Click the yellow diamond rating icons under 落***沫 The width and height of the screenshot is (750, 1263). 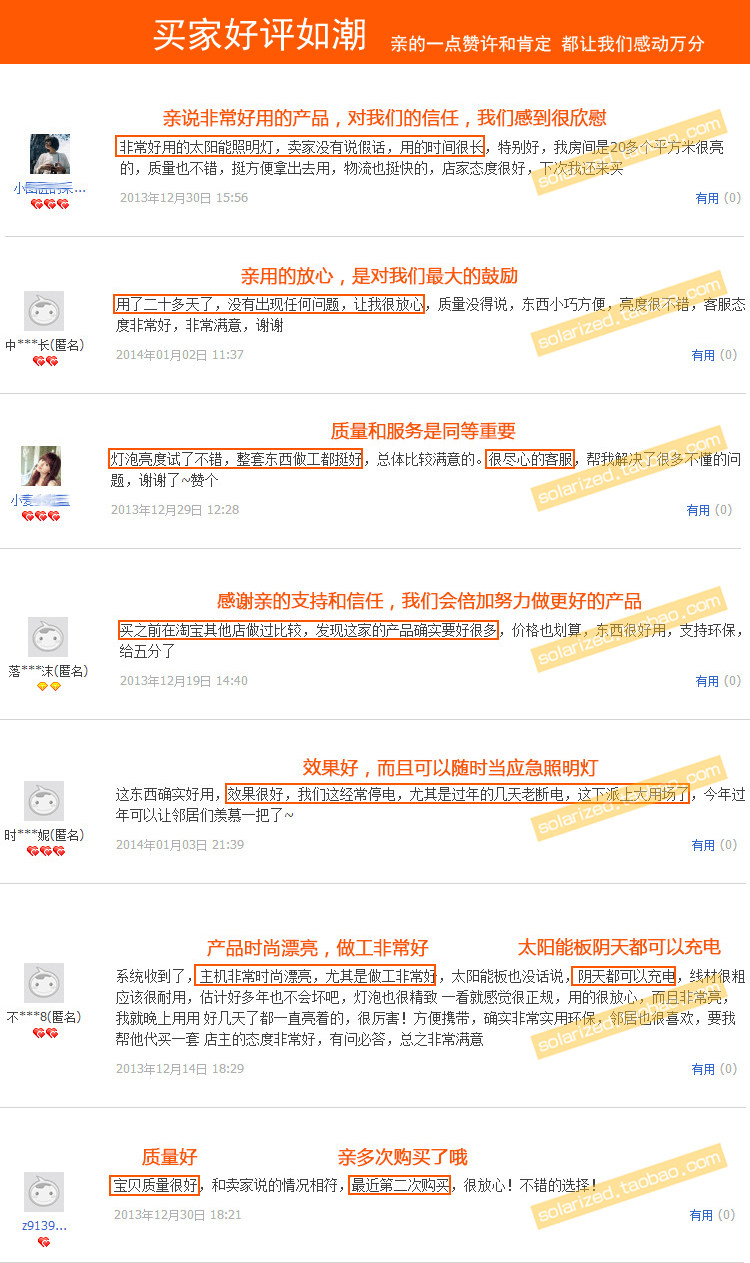(x=49, y=687)
